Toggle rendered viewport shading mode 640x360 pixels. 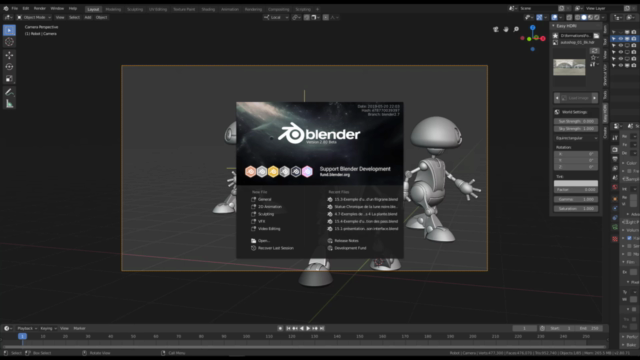click(597, 18)
